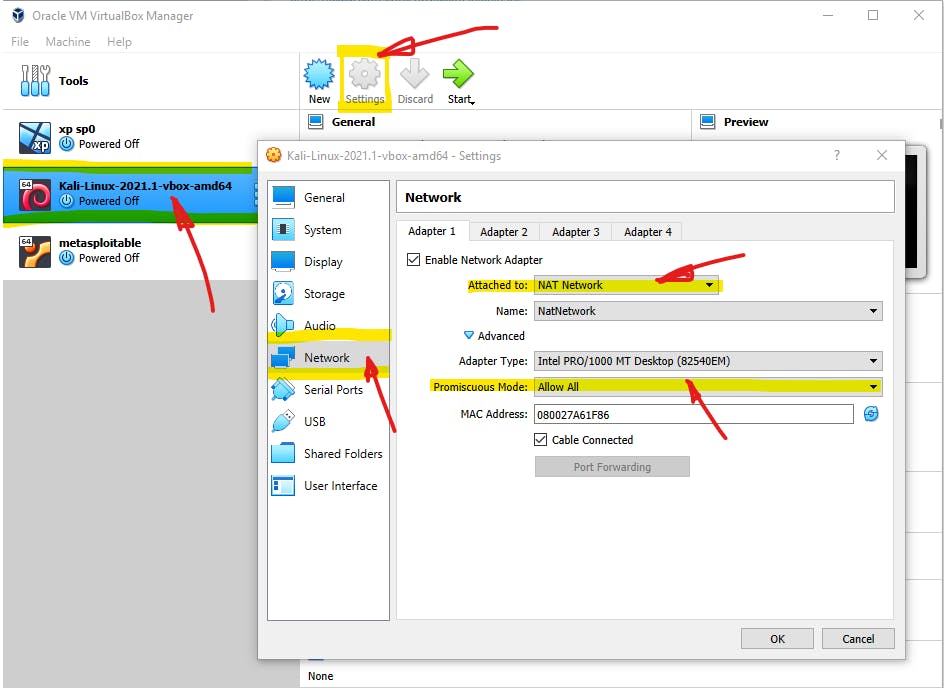Screen dimensions: 944x688
Task: Click the settings dialog title icon
Action: coord(273,155)
